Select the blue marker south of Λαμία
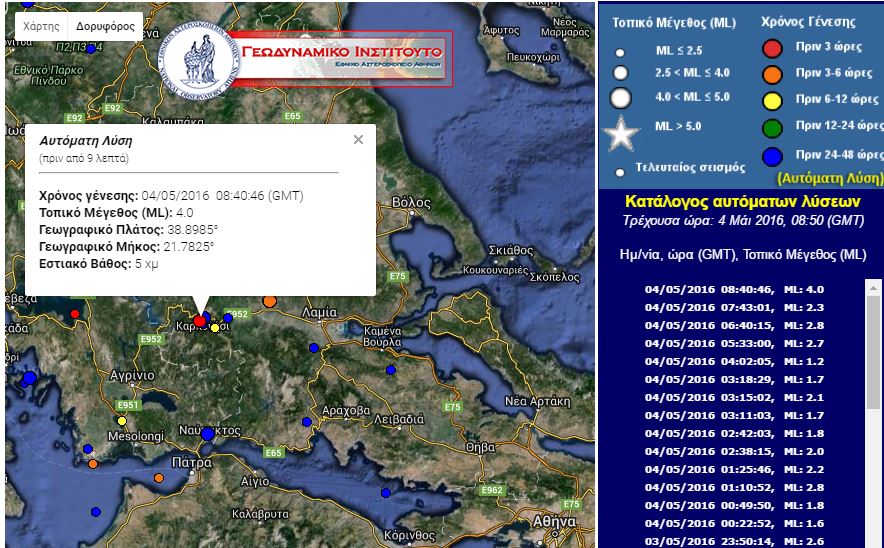 coord(314,348)
